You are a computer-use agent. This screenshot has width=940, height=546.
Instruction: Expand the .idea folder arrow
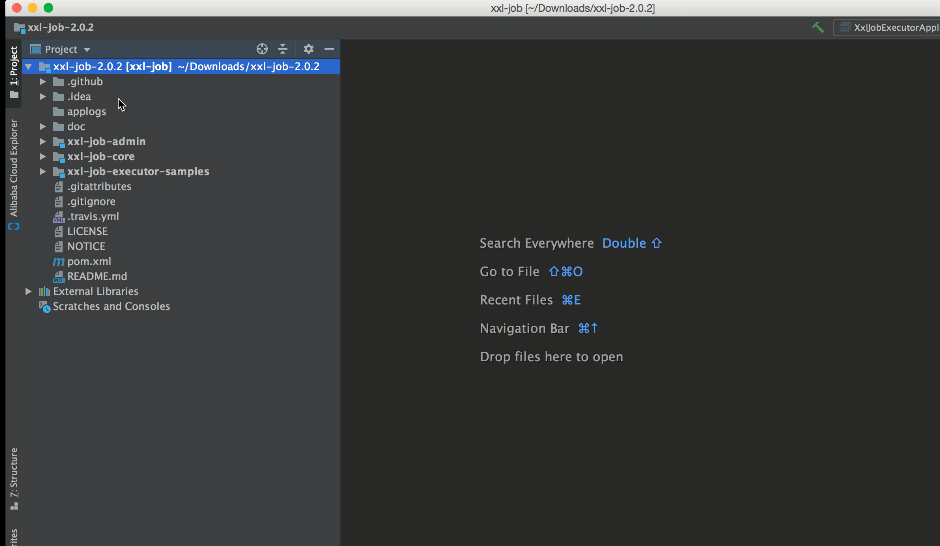tap(43, 96)
